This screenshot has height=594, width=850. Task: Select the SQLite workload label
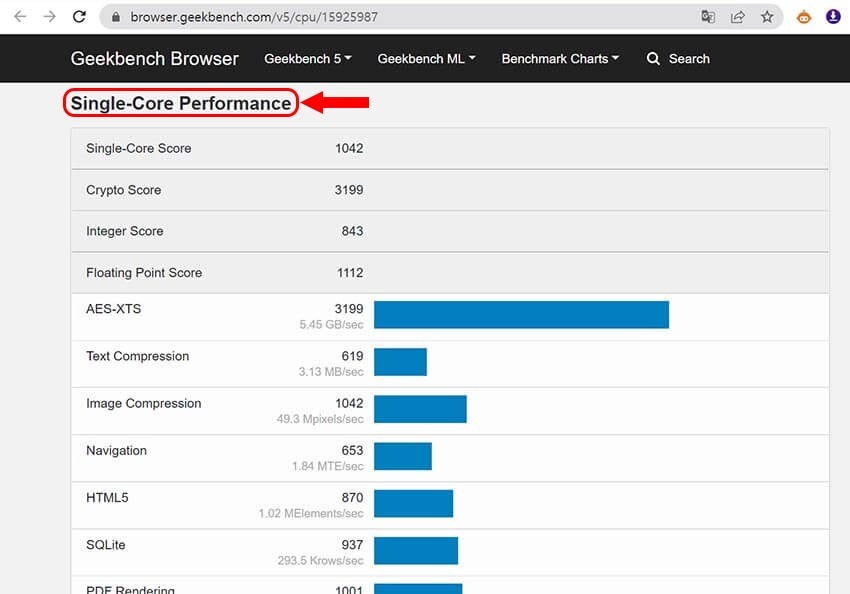point(106,544)
